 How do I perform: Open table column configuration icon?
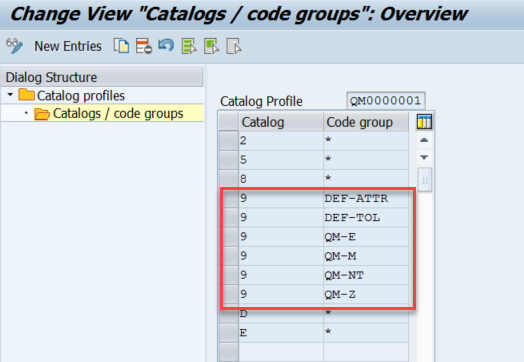pos(424,122)
